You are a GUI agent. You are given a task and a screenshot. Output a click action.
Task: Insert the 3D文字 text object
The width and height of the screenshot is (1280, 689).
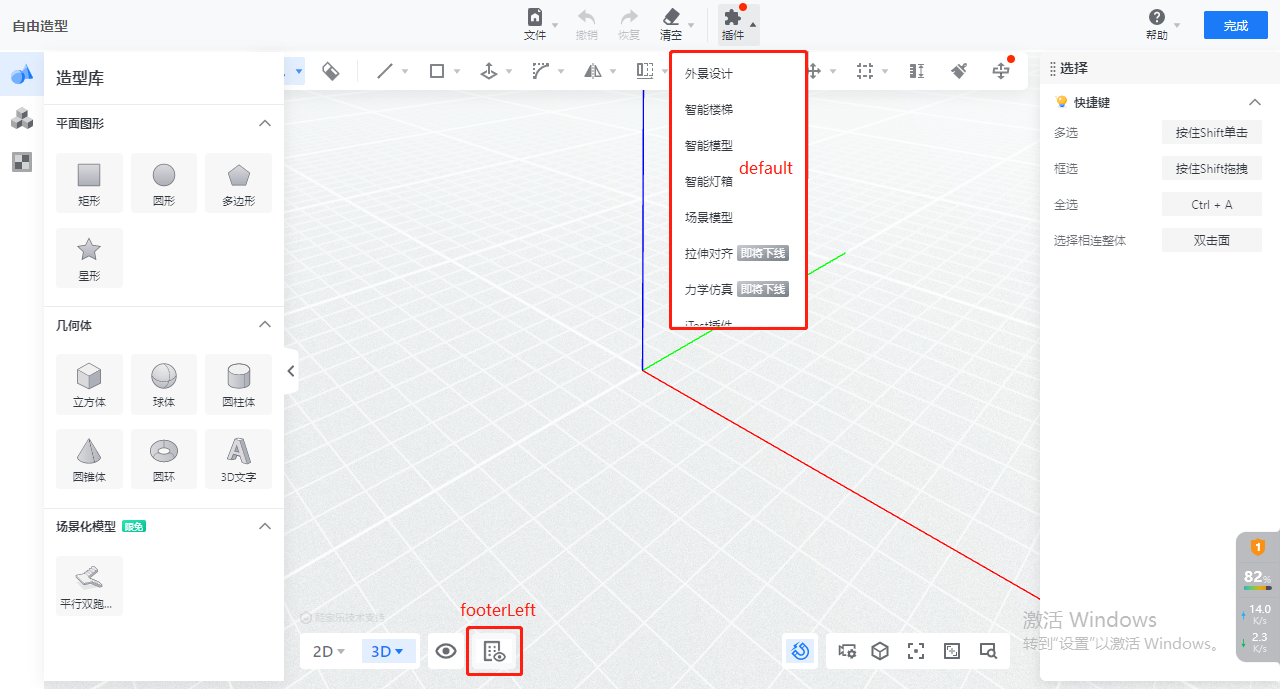coord(238,459)
